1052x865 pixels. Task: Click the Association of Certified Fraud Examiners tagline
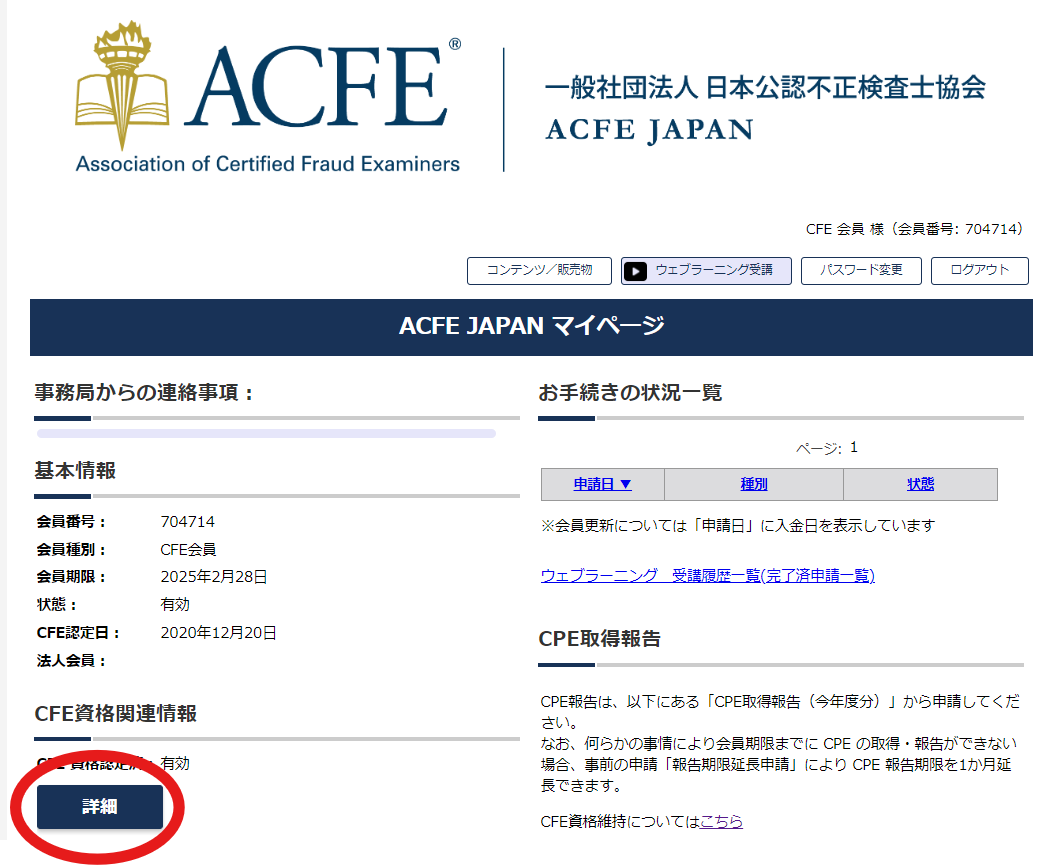268,164
